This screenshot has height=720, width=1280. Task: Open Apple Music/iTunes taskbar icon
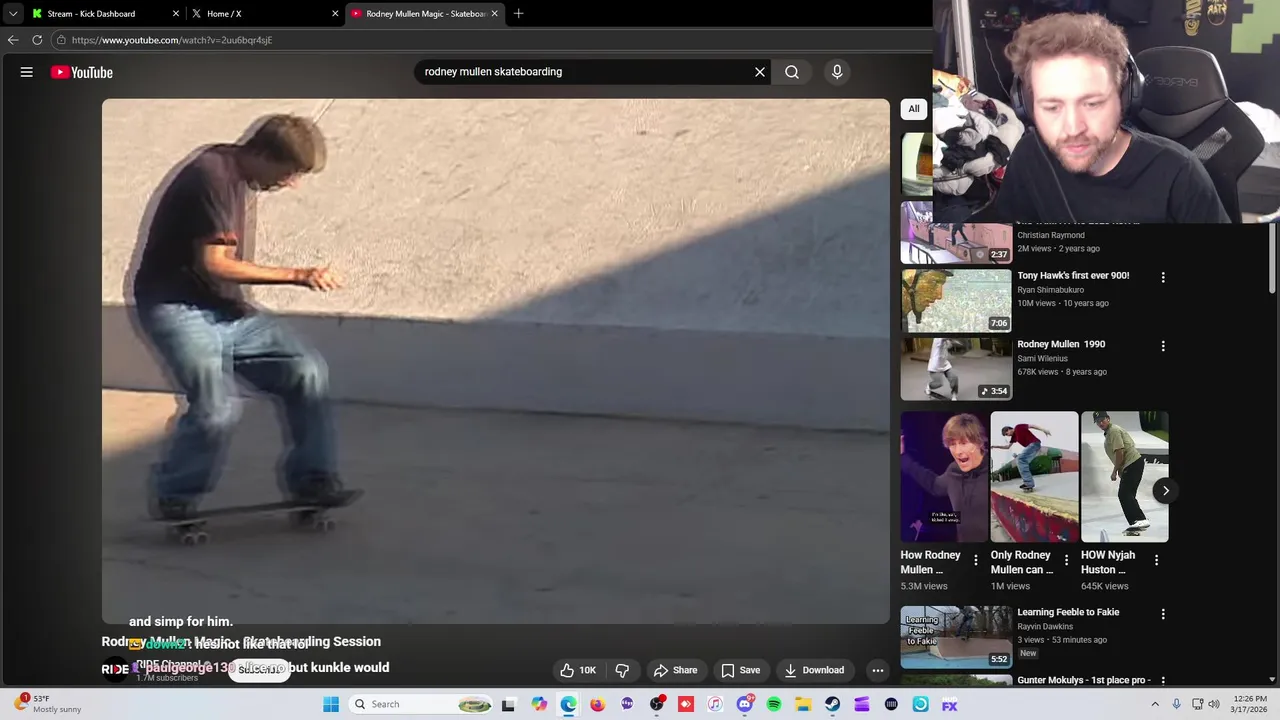point(715,704)
